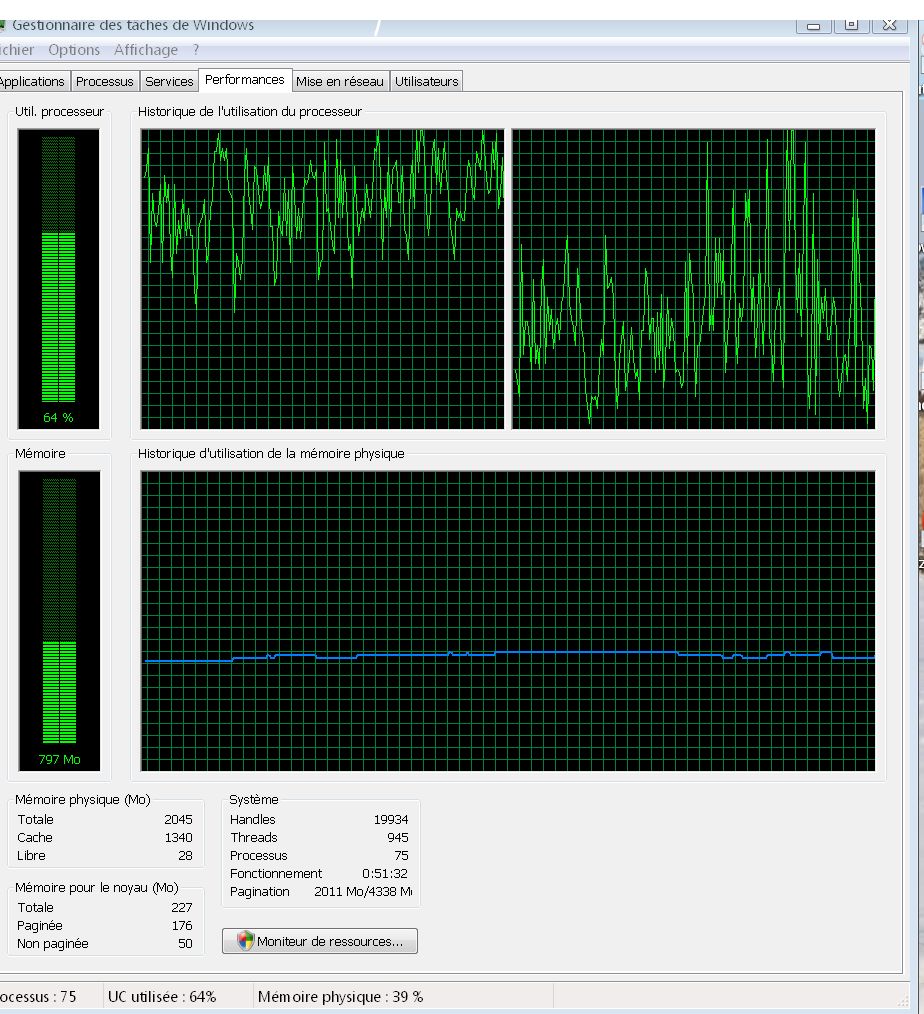Click status bar 'UC utilisée : 64%'
The height and width of the screenshot is (1014, 924).
pyautogui.click(x=162, y=997)
